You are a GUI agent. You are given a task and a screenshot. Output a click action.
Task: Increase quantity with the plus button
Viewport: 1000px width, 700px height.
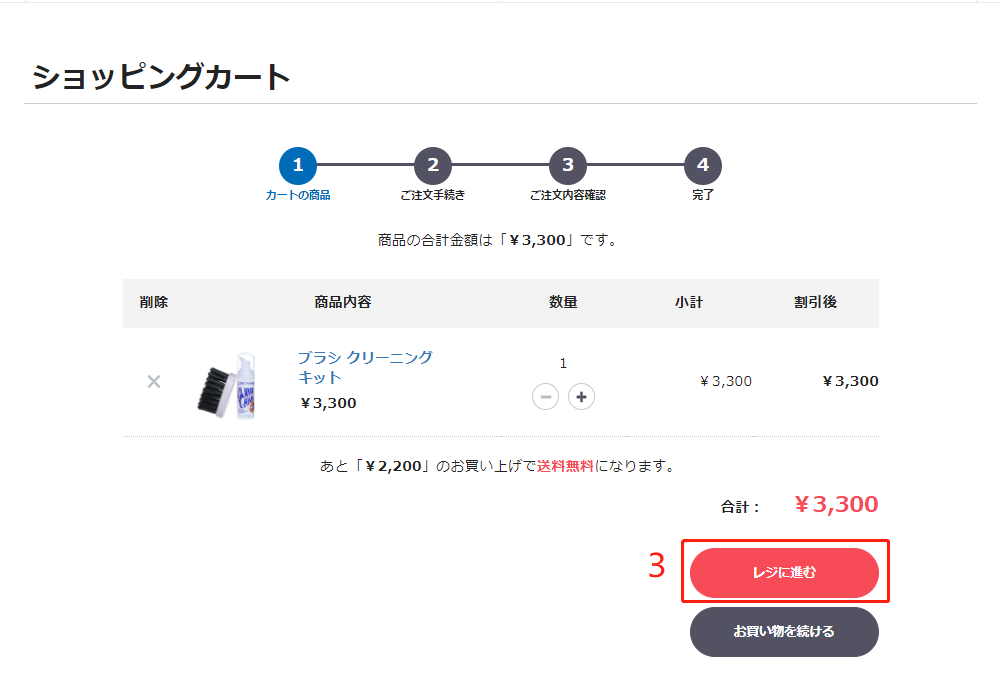581,397
